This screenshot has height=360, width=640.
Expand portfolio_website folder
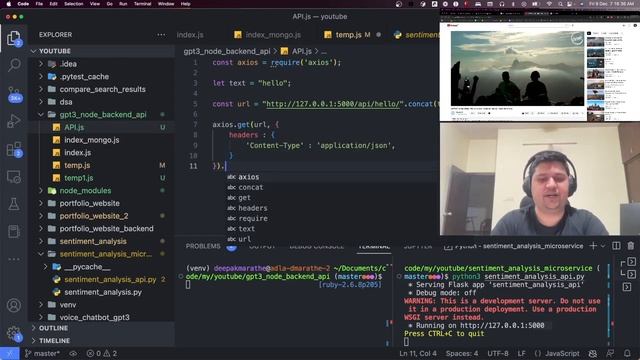point(41,203)
